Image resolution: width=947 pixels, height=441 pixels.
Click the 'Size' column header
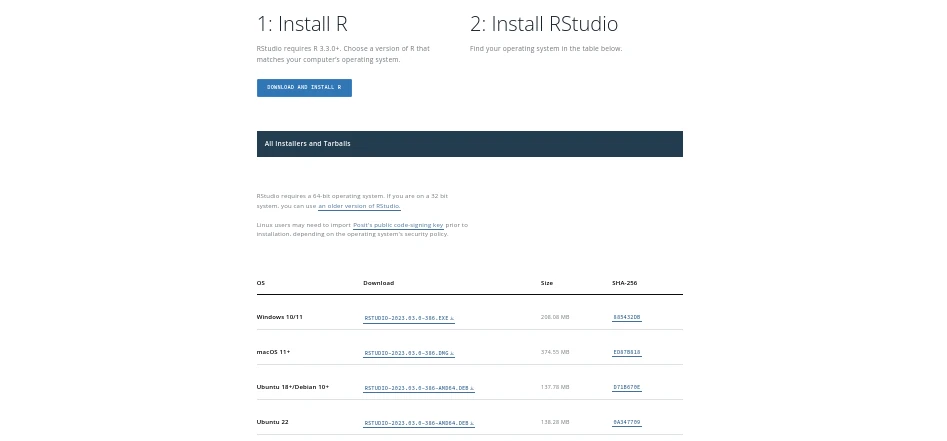click(547, 283)
